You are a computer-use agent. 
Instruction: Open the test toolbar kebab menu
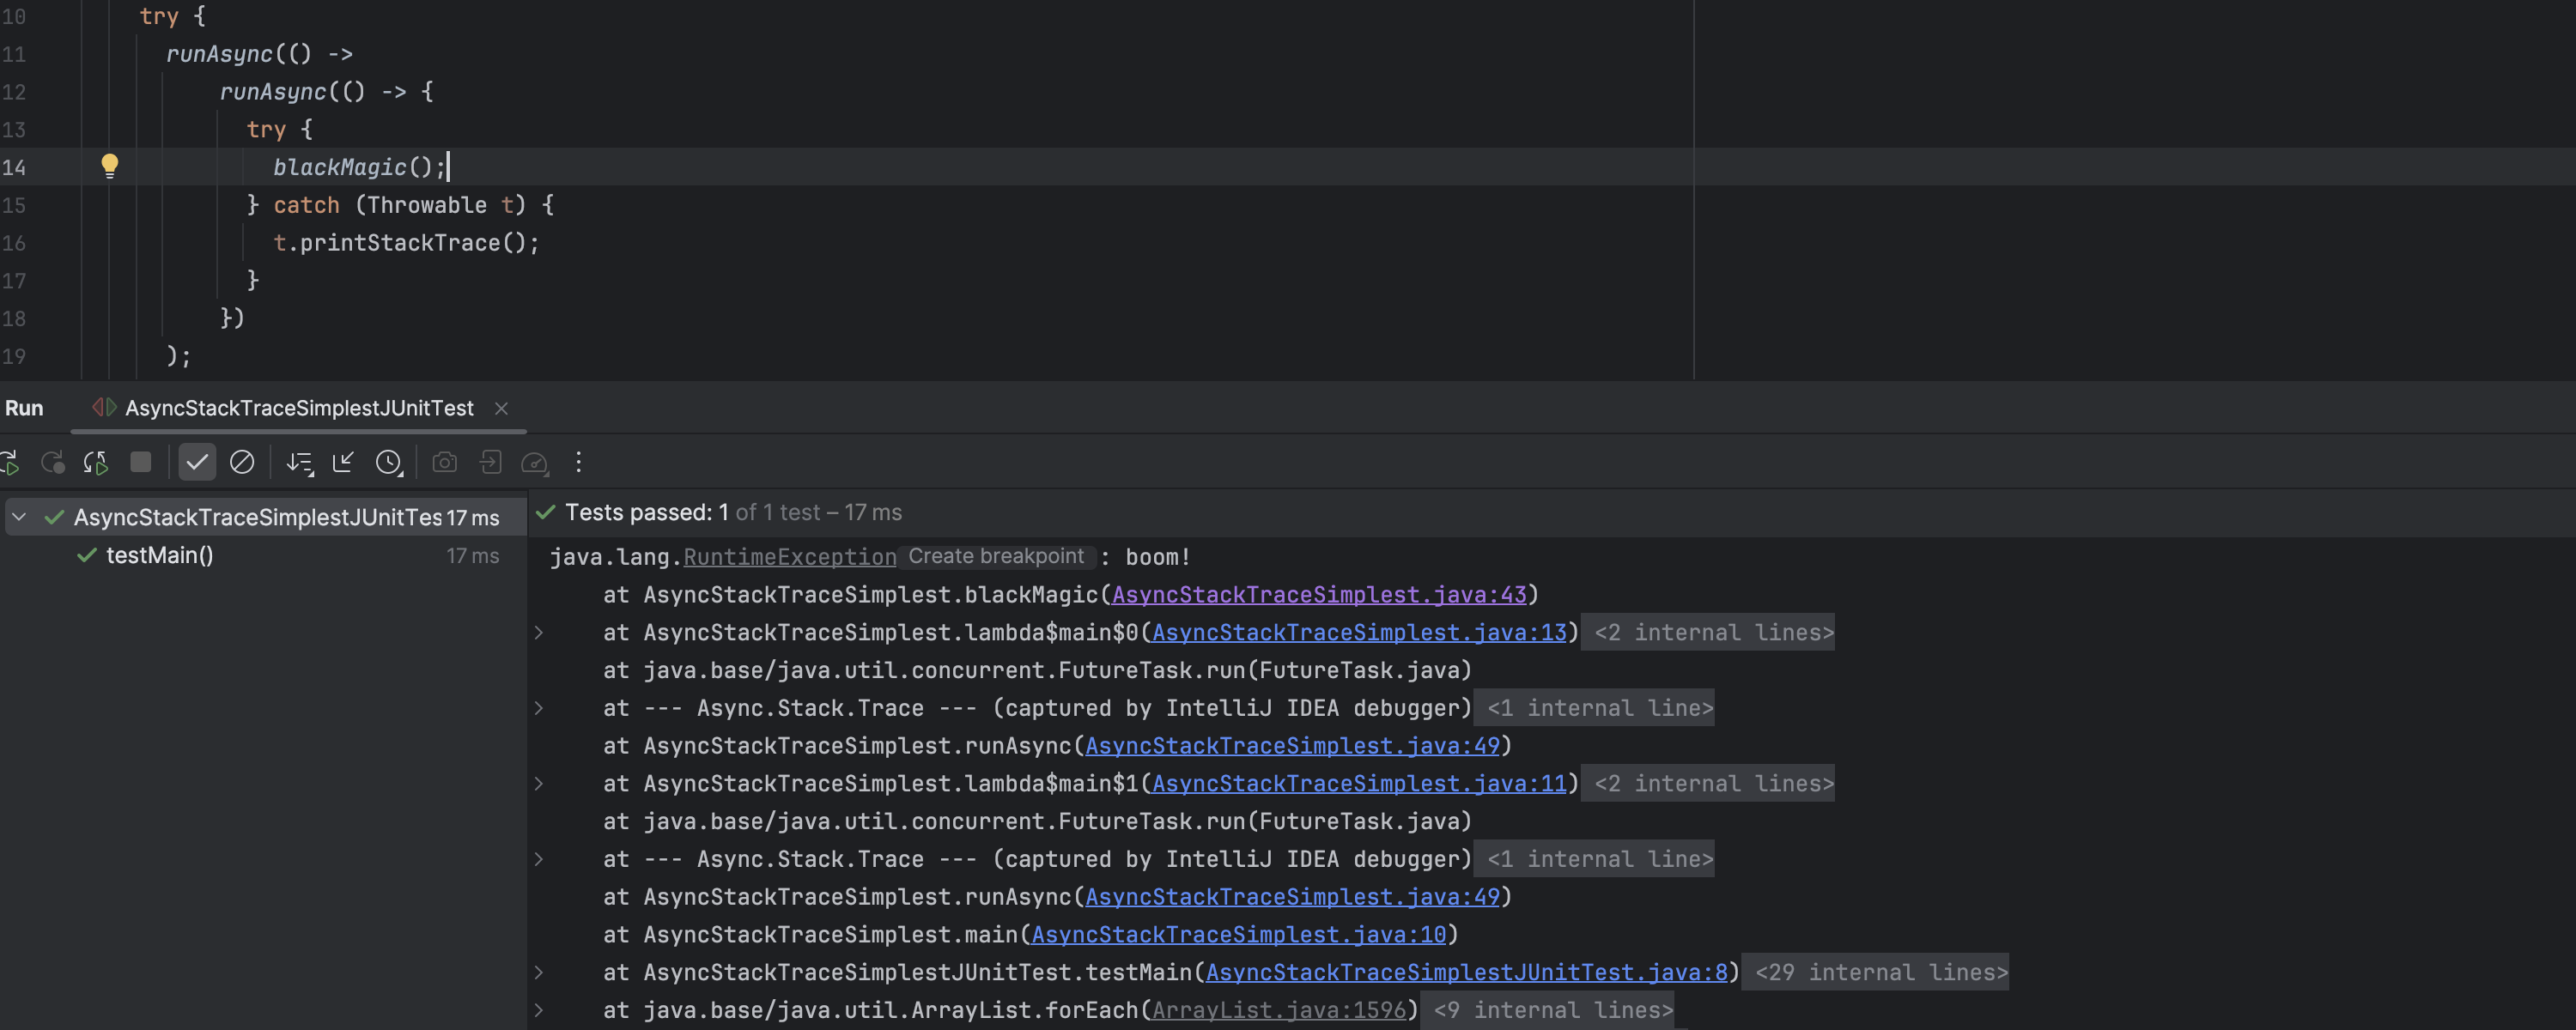578,462
